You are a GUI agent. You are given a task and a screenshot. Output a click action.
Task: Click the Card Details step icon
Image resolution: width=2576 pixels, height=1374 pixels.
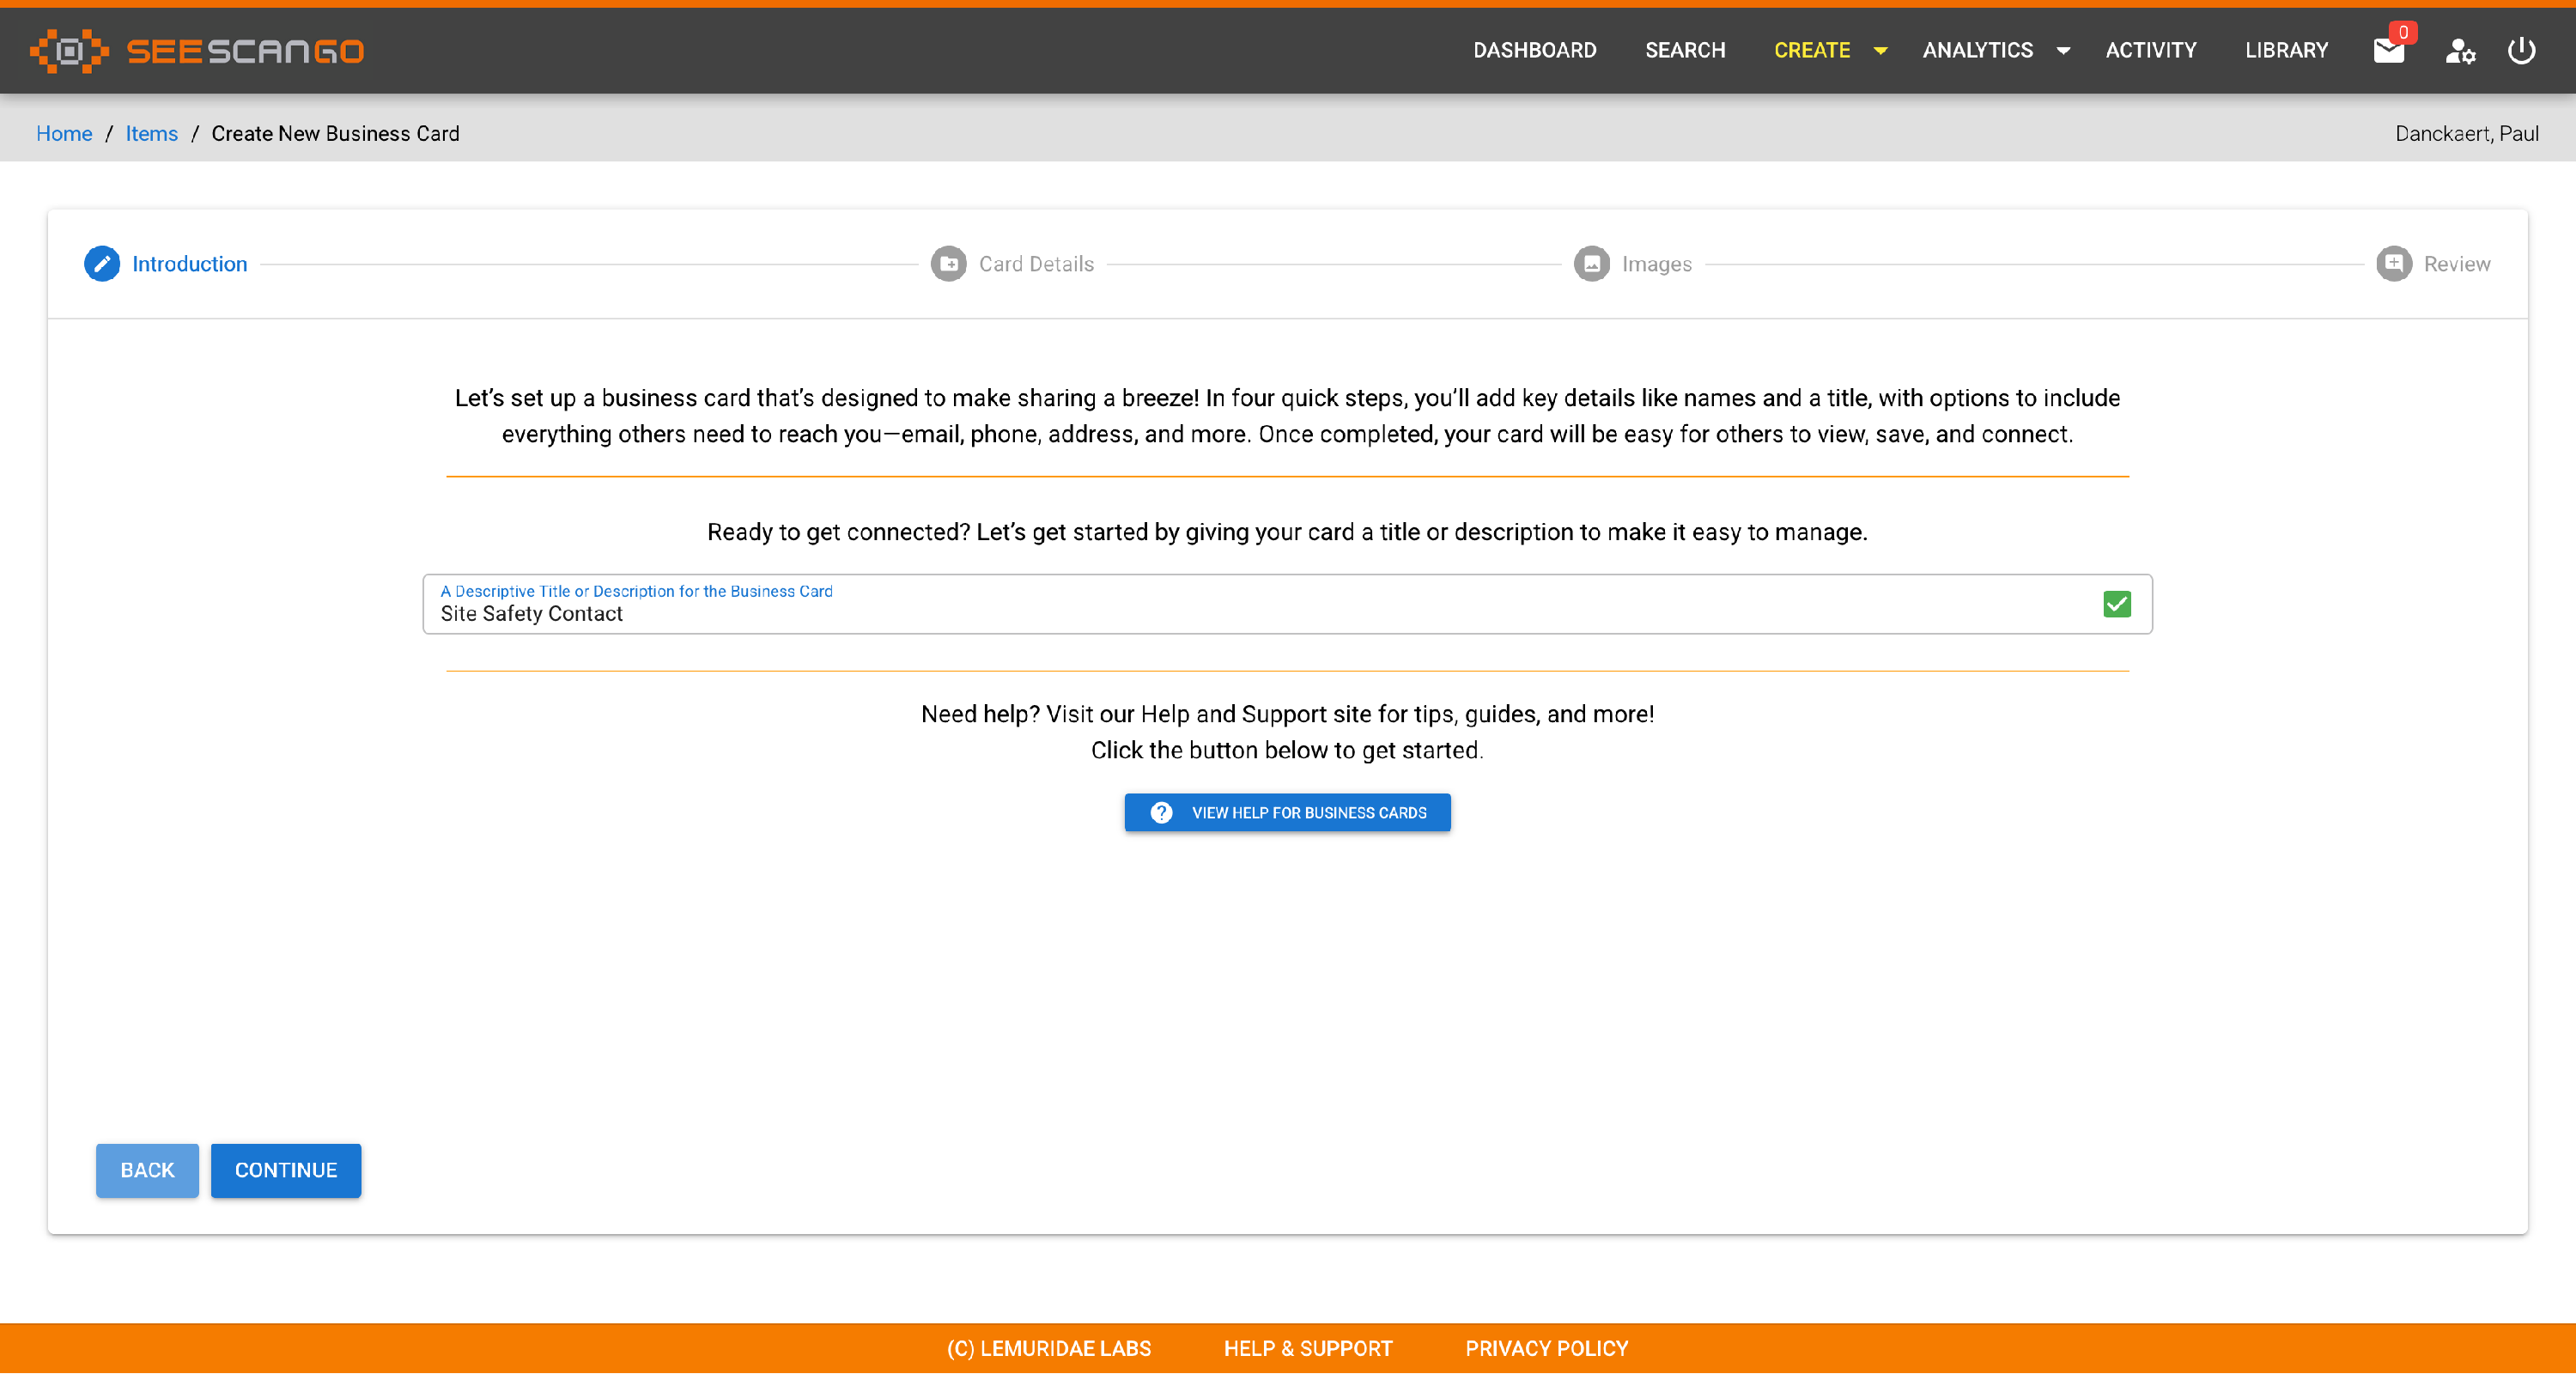pyautogui.click(x=948, y=264)
